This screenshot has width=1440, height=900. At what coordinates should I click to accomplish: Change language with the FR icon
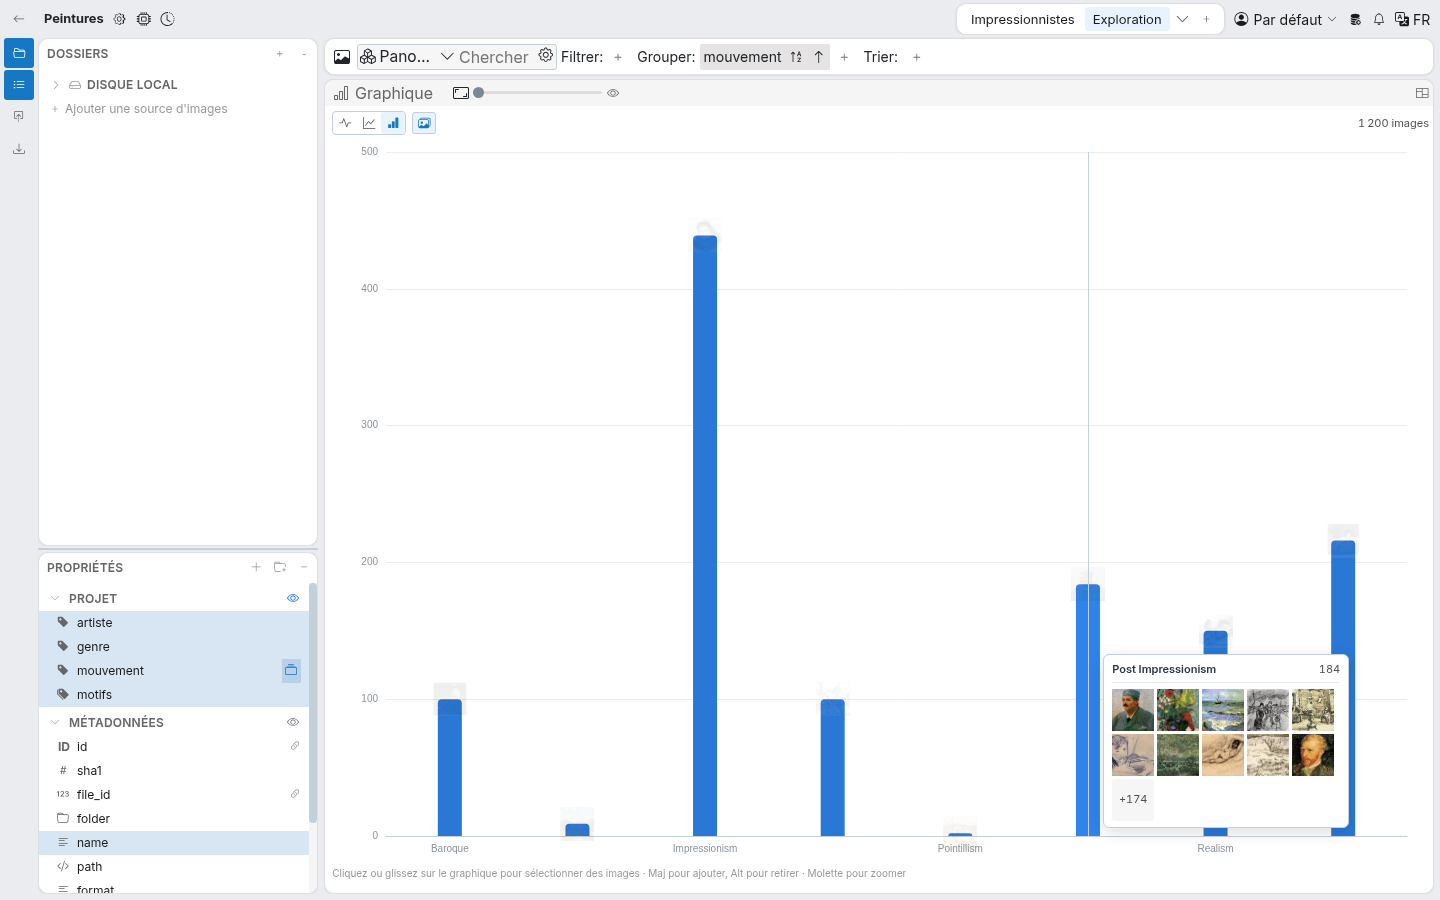pos(1412,19)
